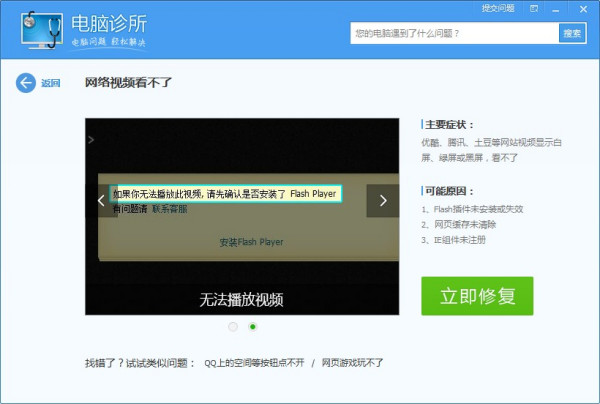Screen dimensions: 600x404
Task: Focus the problem search input field
Action: point(455,33)
